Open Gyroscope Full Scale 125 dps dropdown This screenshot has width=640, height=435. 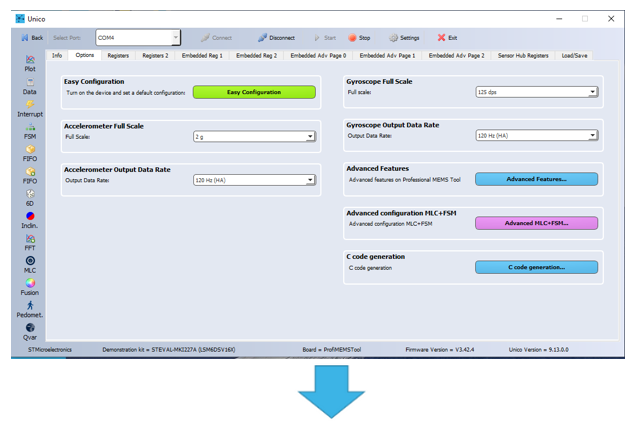pos(537,92)
